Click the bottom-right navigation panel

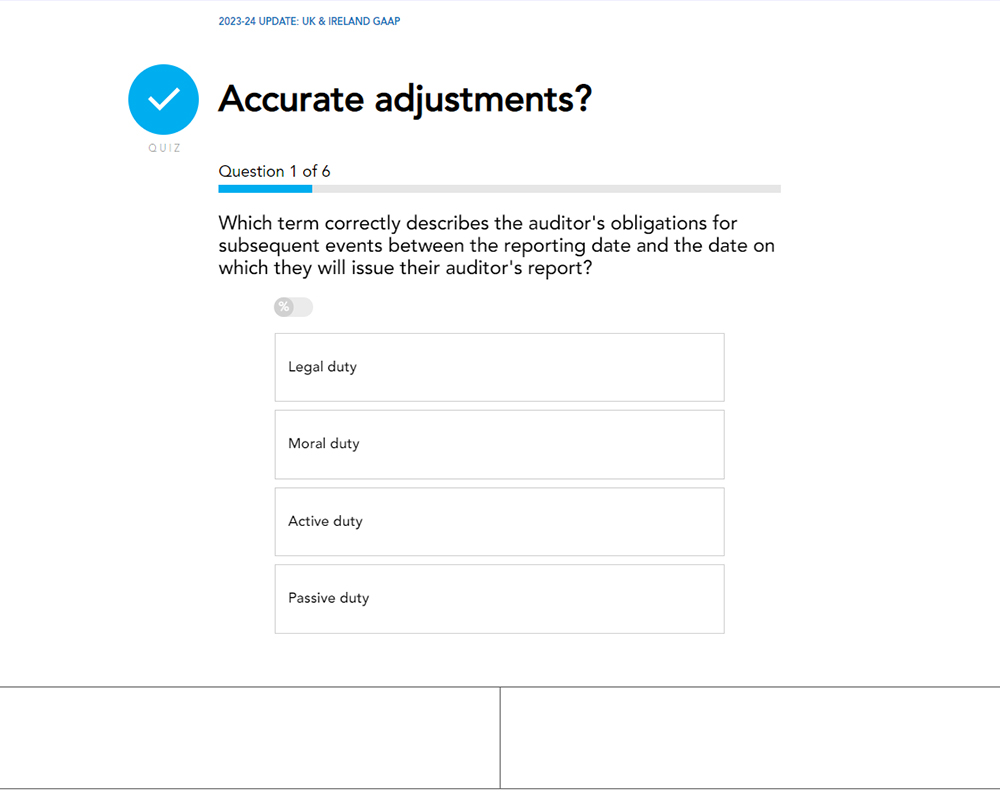(x=751, y=738)
